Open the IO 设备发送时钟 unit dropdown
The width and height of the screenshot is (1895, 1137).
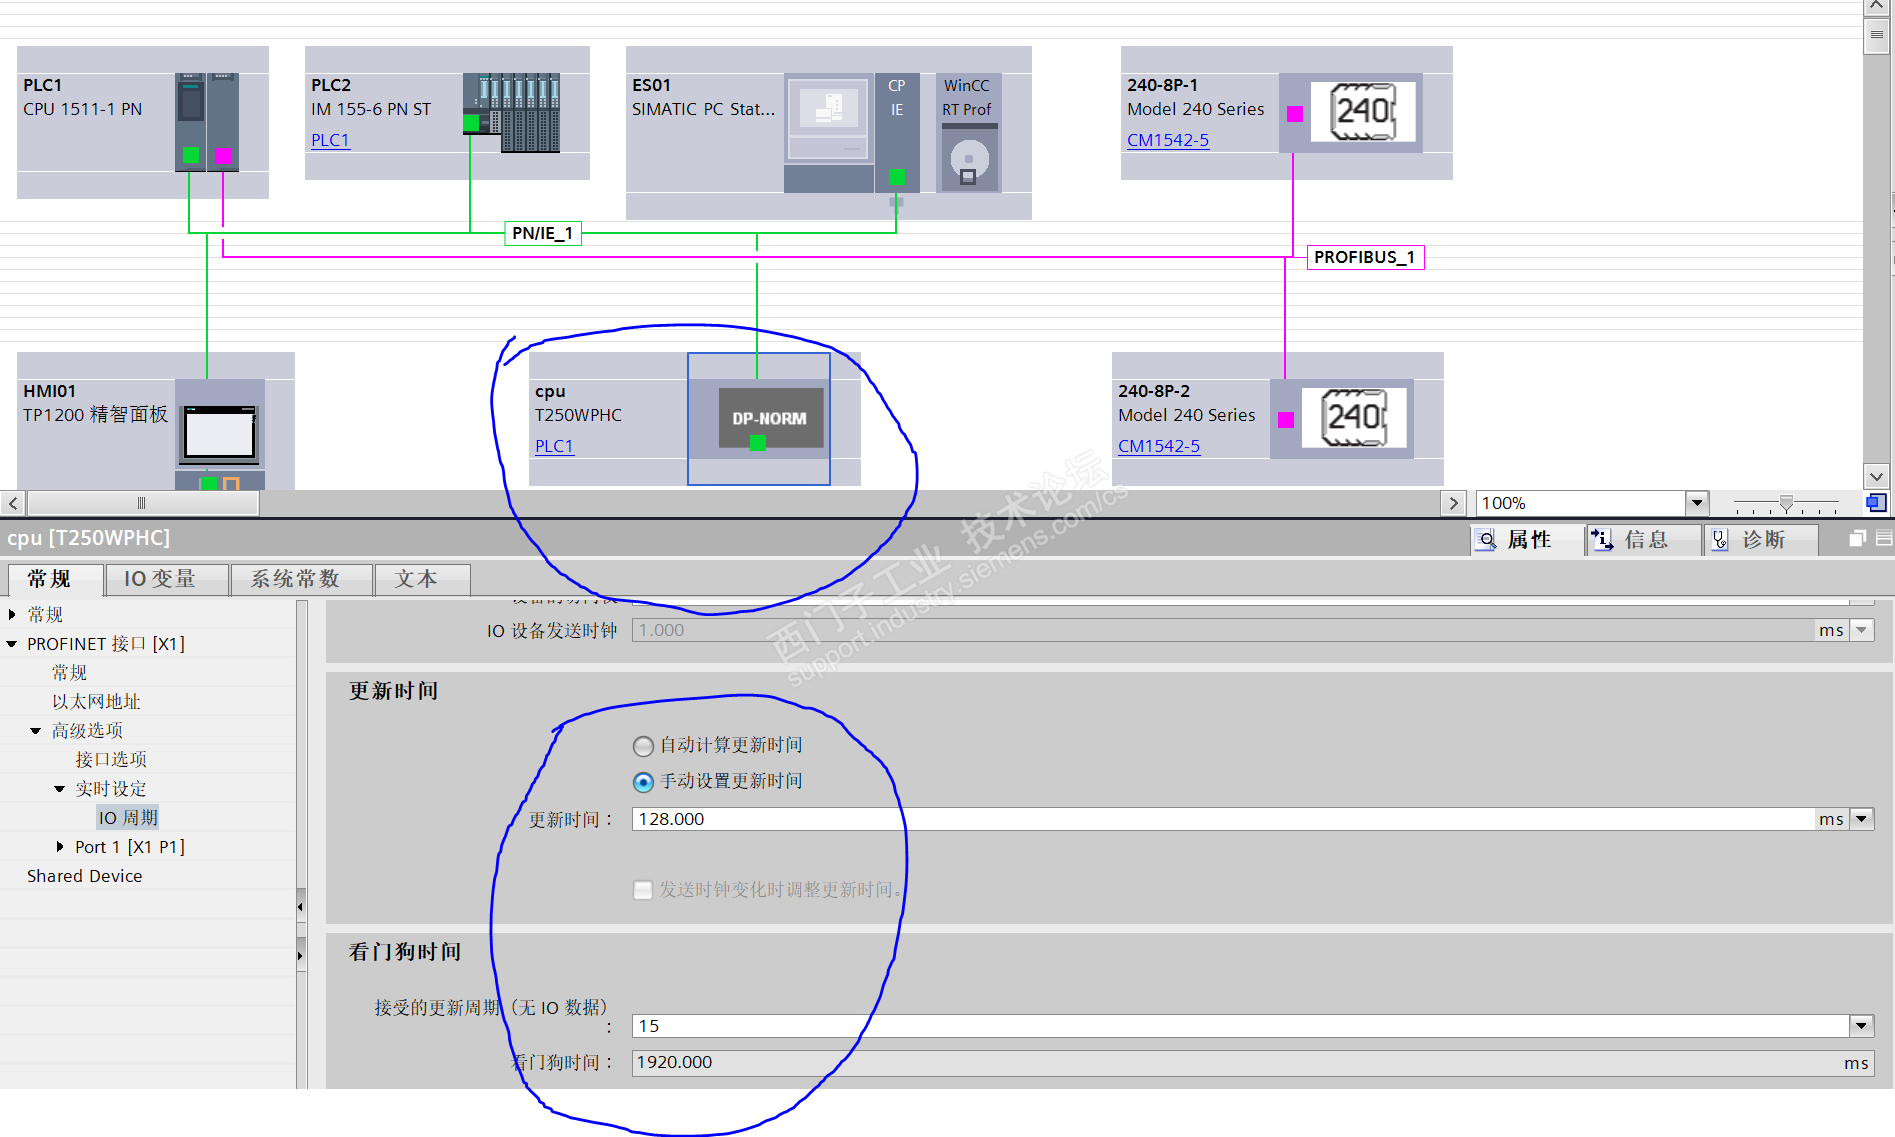[x=1861, y=630]
